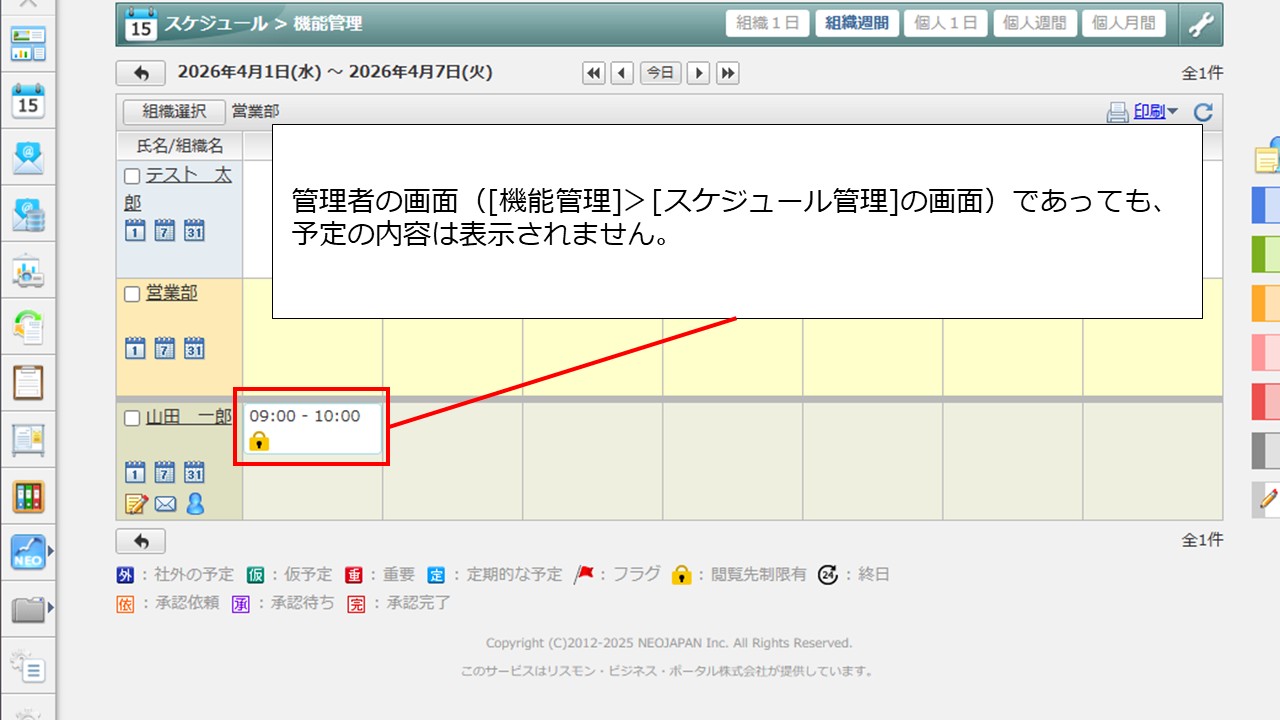Click the 今日 button
Image resolution: width=1280 pixels, height=720 pixels.
(660, 73)
